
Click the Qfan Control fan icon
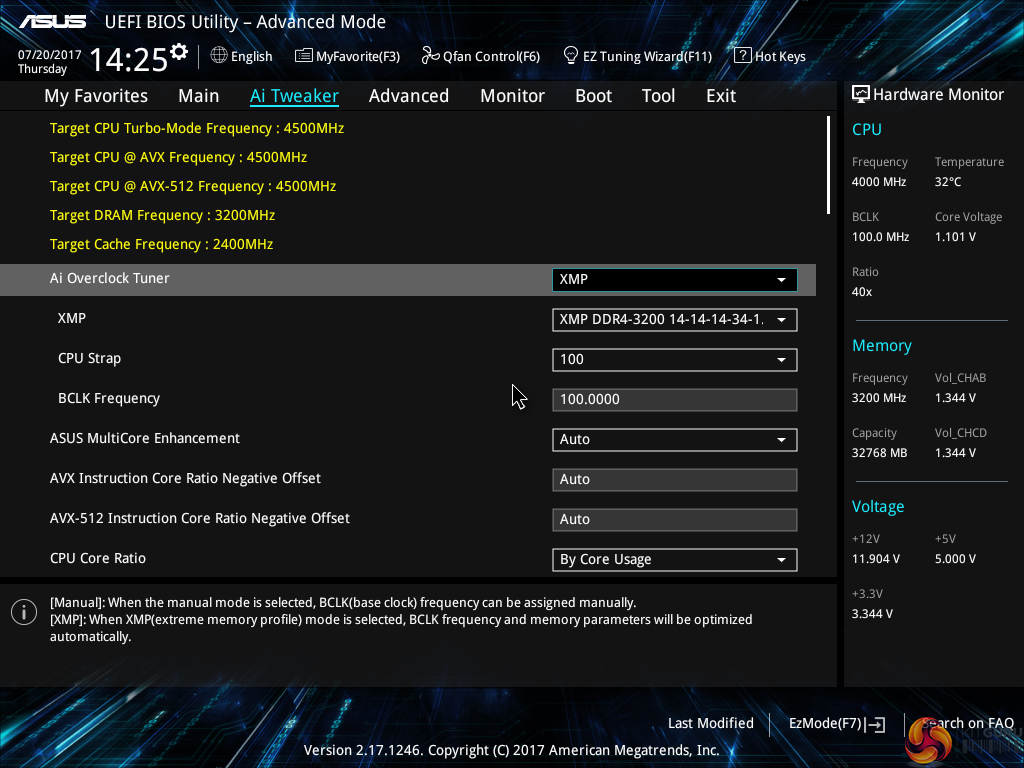(x=430, y=56)
